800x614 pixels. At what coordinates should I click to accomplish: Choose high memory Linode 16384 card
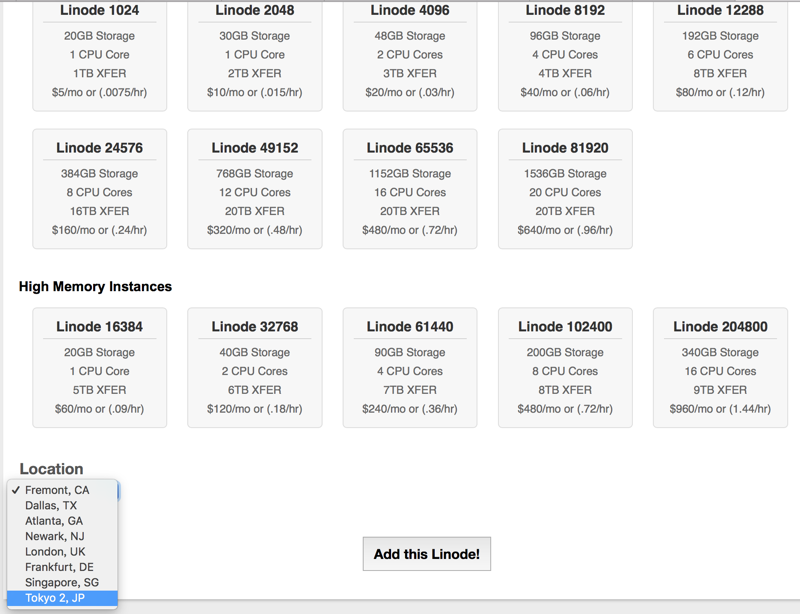[99, 367]
